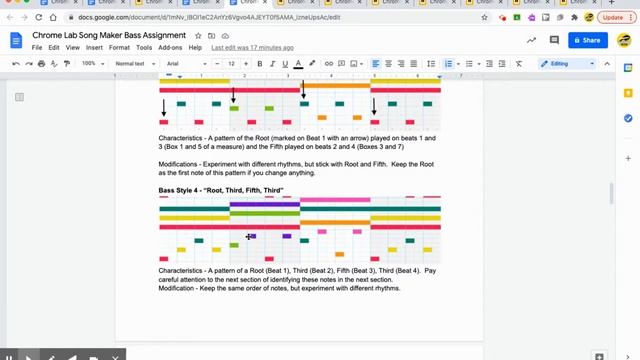Open the zoom level dropdown

tap(93, 64)
